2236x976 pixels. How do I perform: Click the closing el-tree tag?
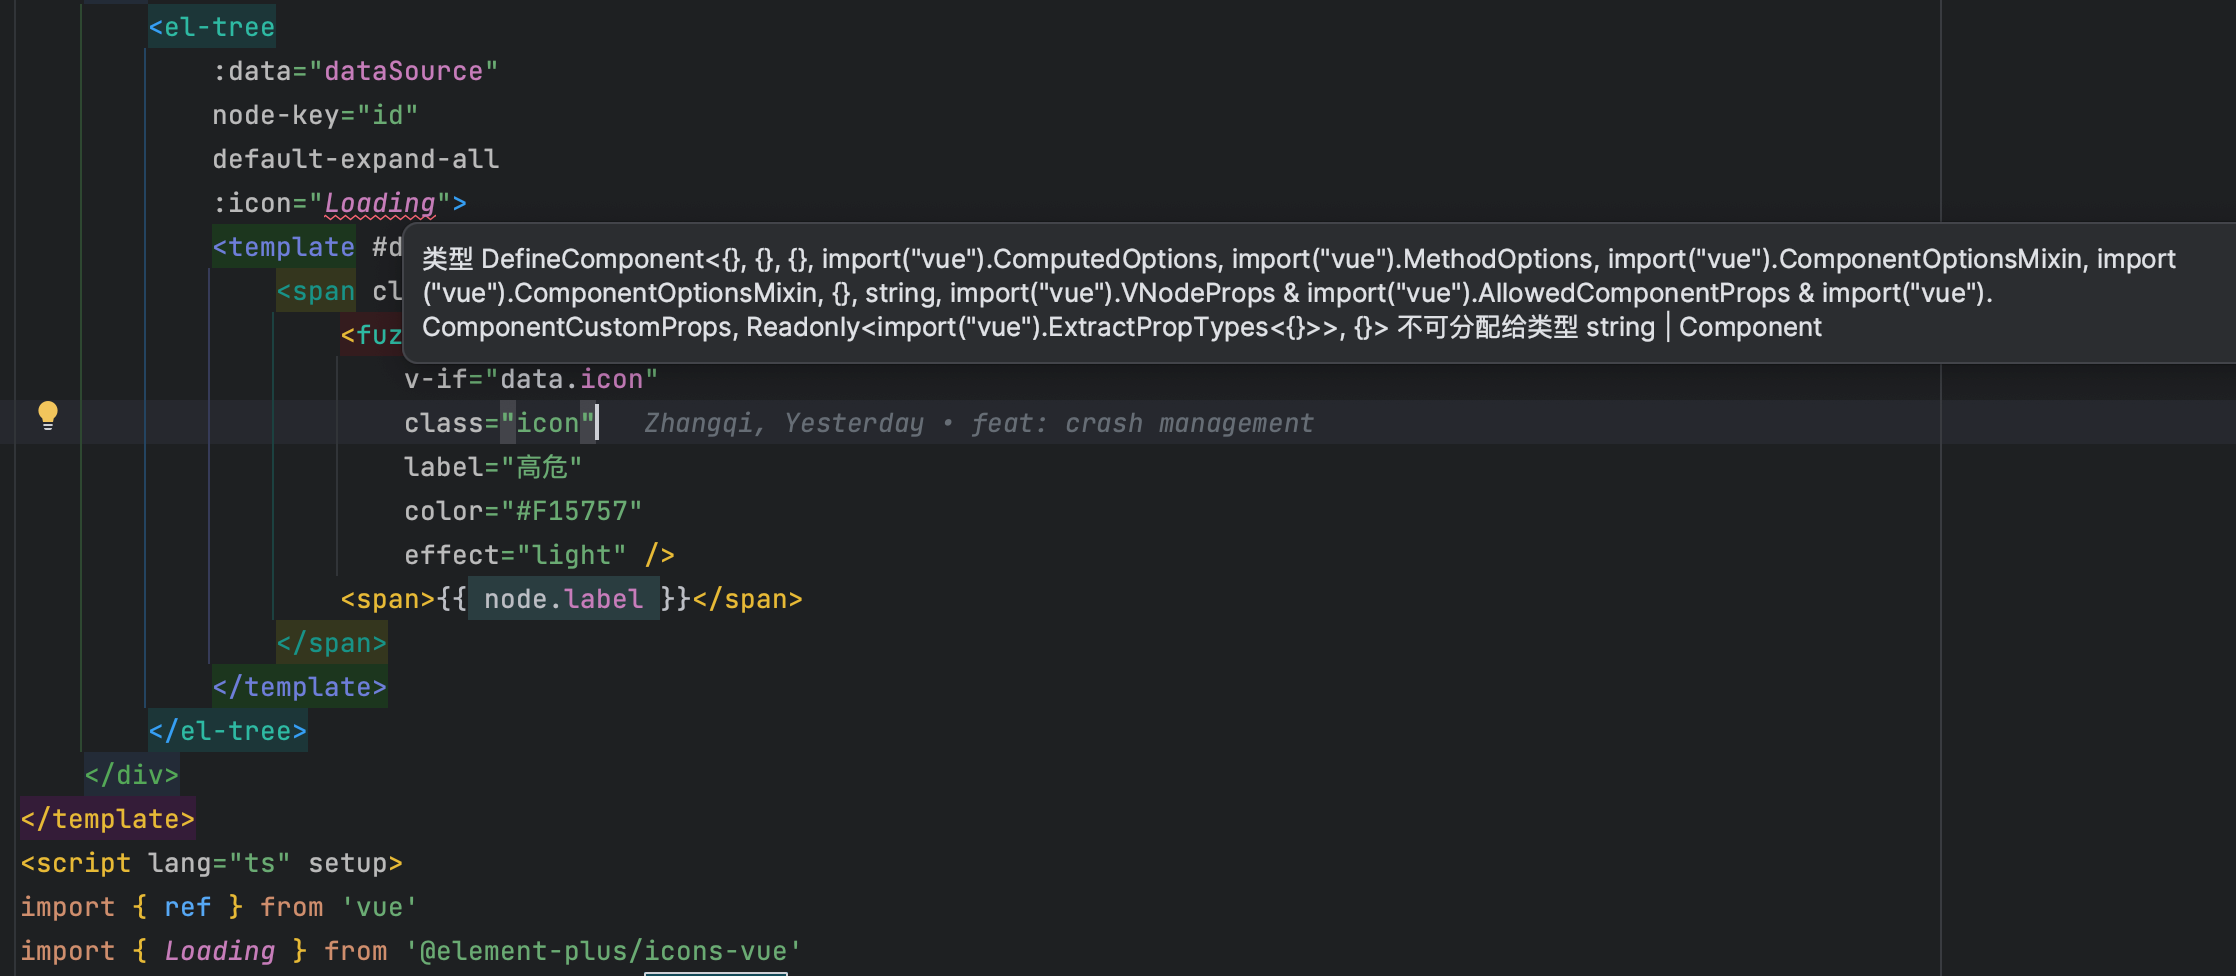[227, 730]
